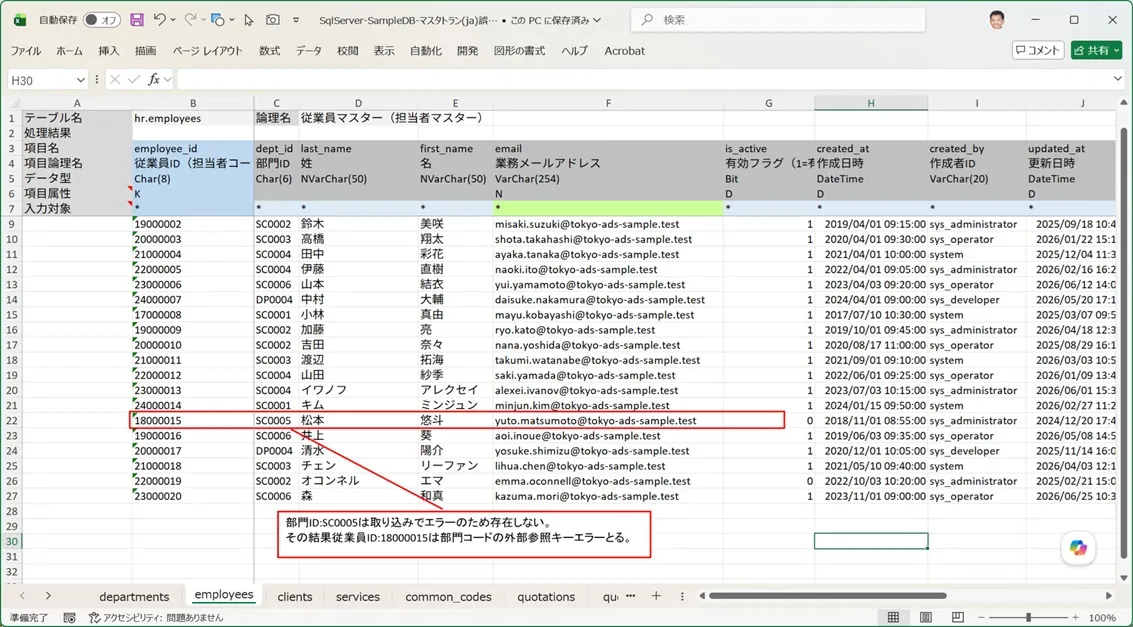Select row 22 header
This screenshot has width=1133, height=627.
(12, 420)
